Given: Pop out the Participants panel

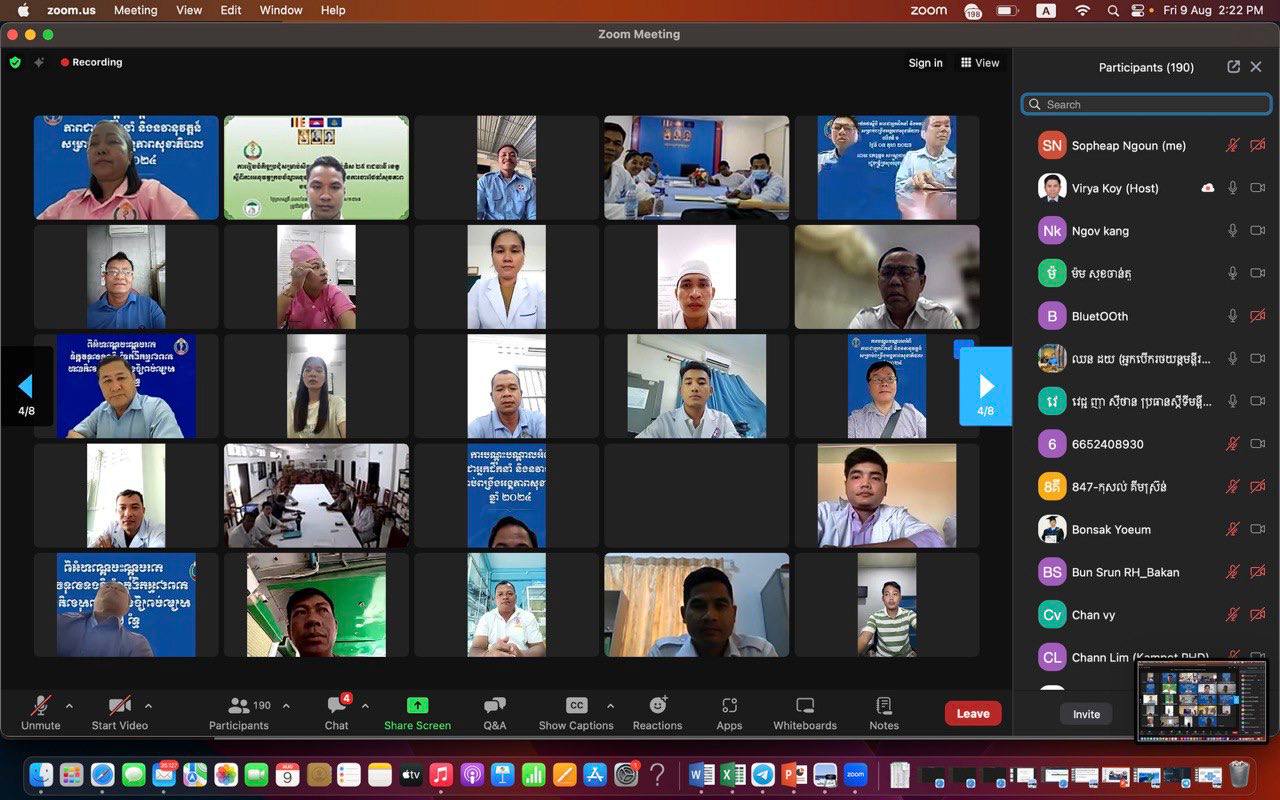Looking at the screenshot, I should [x=1234, y=67].
